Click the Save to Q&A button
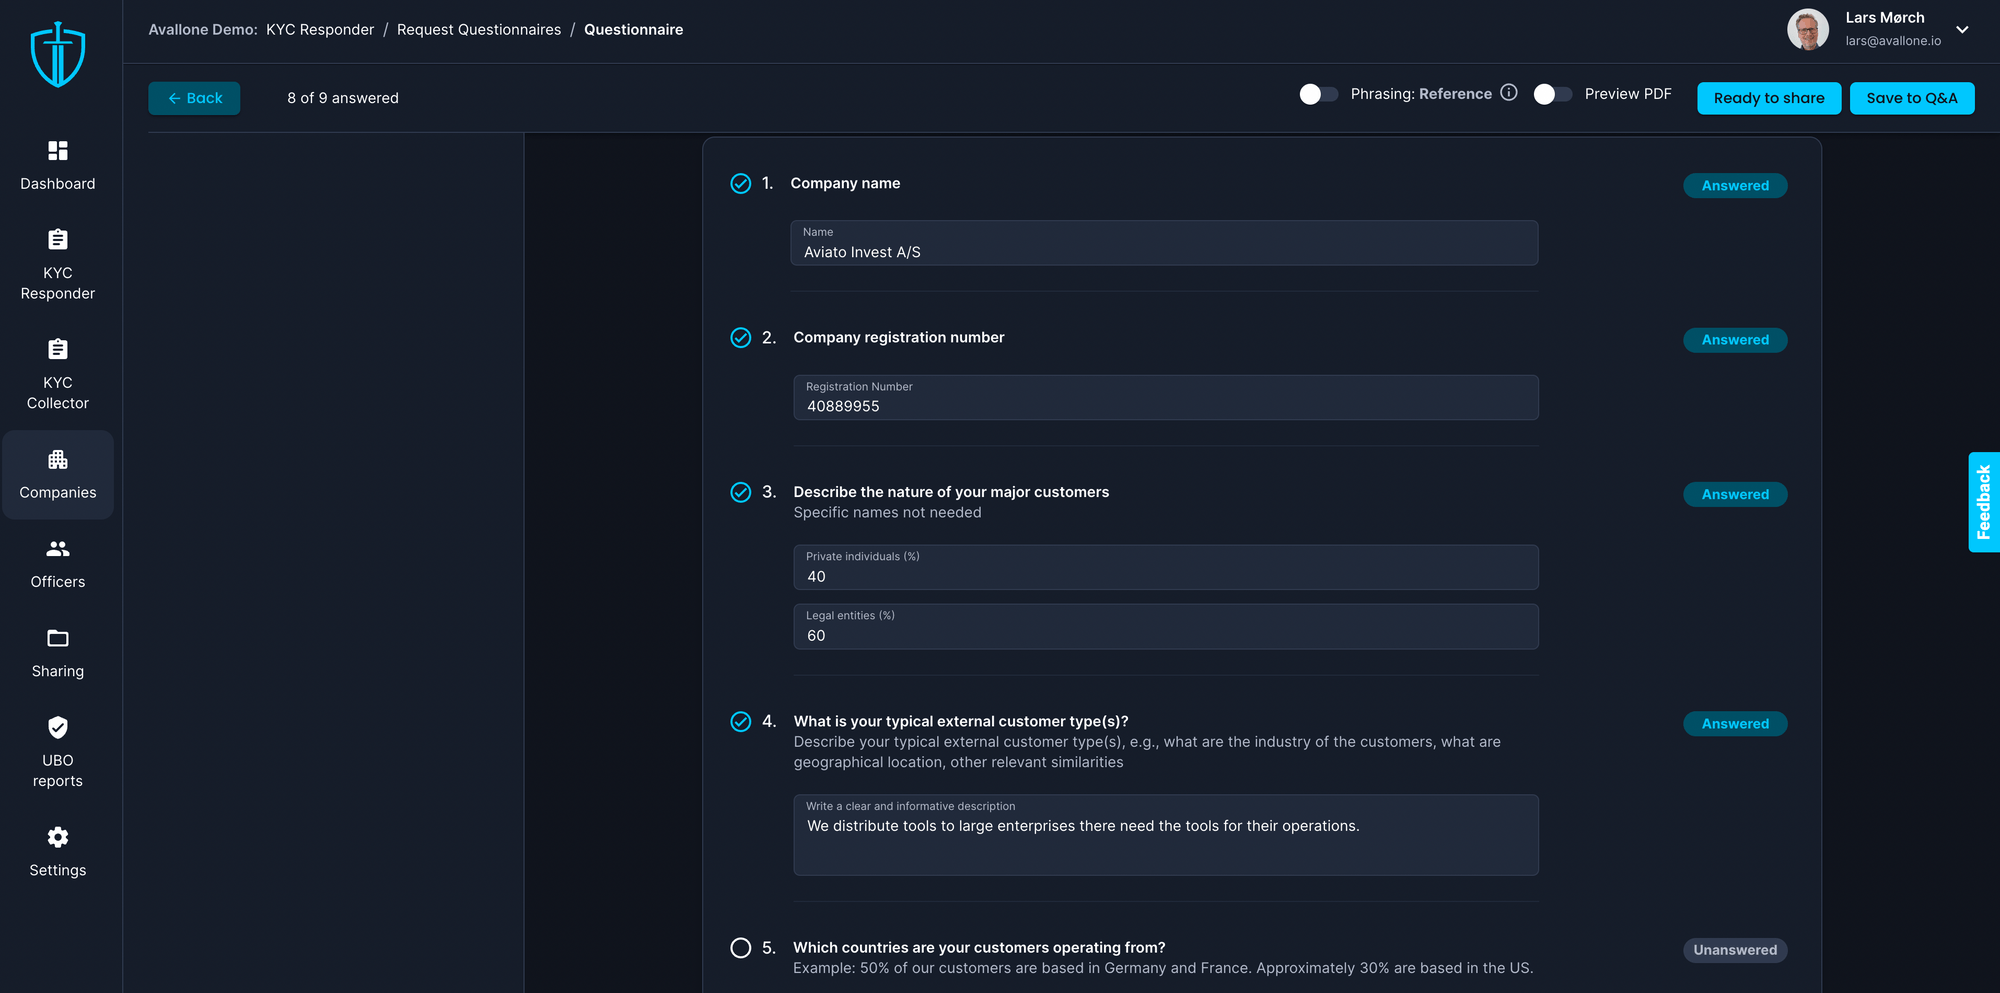The width and height of the screenshot is (2000, 993). [x=1911, y=98]
